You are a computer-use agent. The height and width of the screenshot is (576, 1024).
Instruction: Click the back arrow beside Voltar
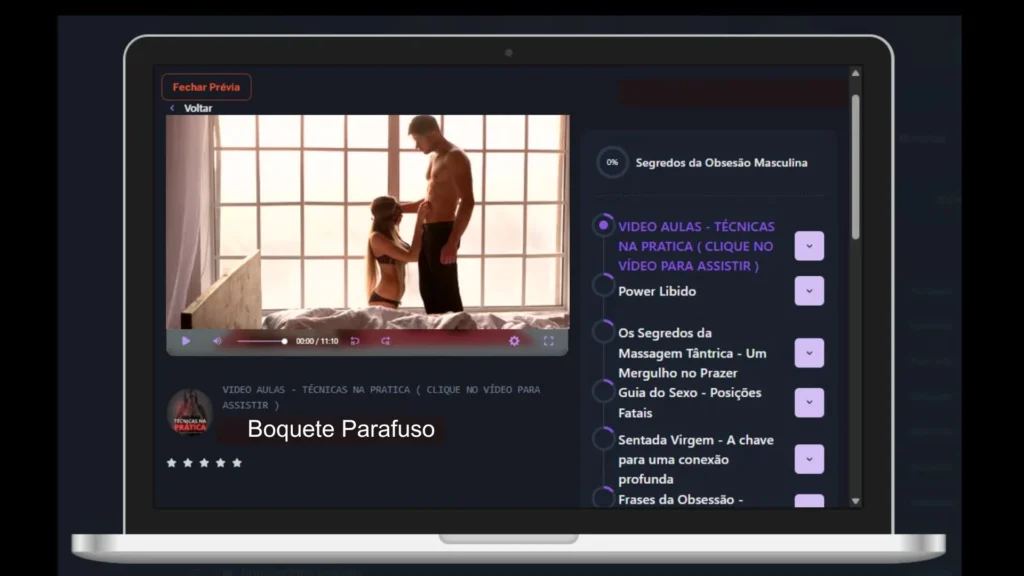[x=172, y=108]
